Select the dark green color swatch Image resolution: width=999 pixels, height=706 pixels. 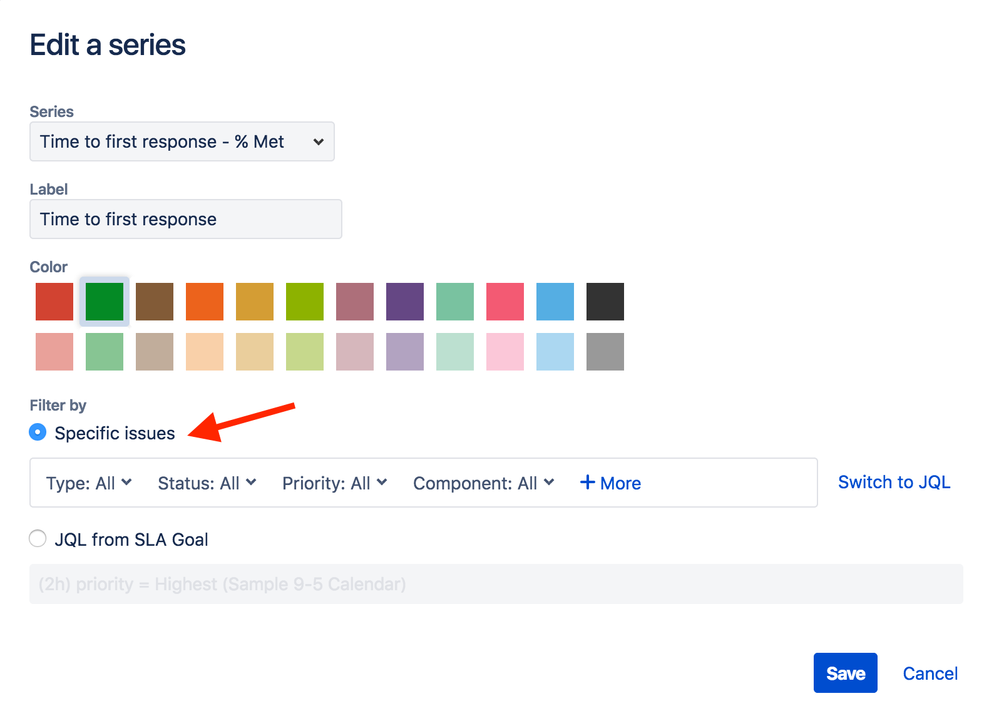click(104, 301)
